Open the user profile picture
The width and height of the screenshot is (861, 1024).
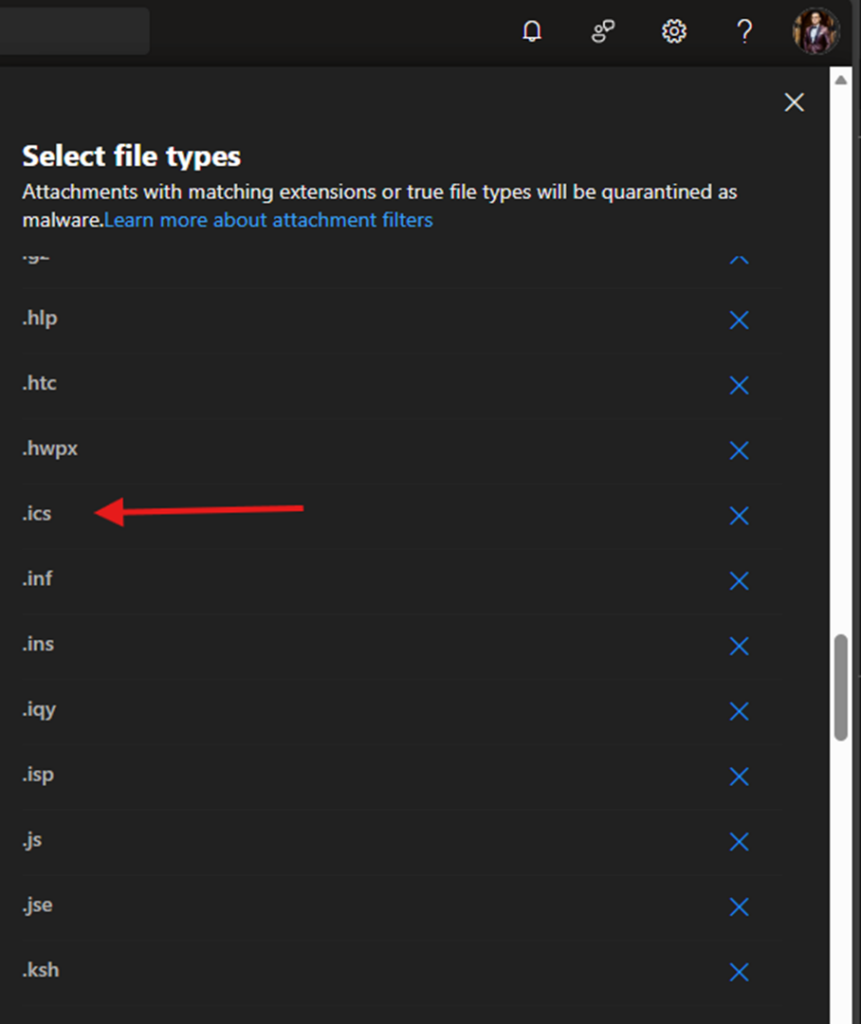pos(815,31)
